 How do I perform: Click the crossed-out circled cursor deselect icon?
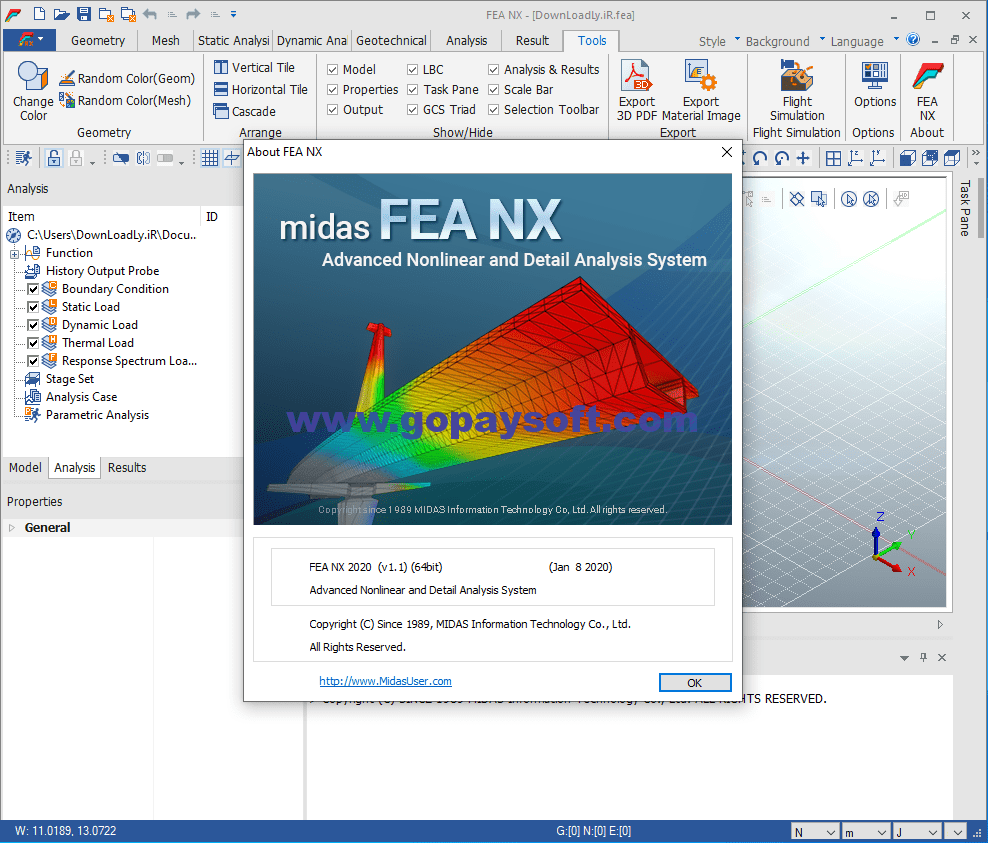click(871, 200)
